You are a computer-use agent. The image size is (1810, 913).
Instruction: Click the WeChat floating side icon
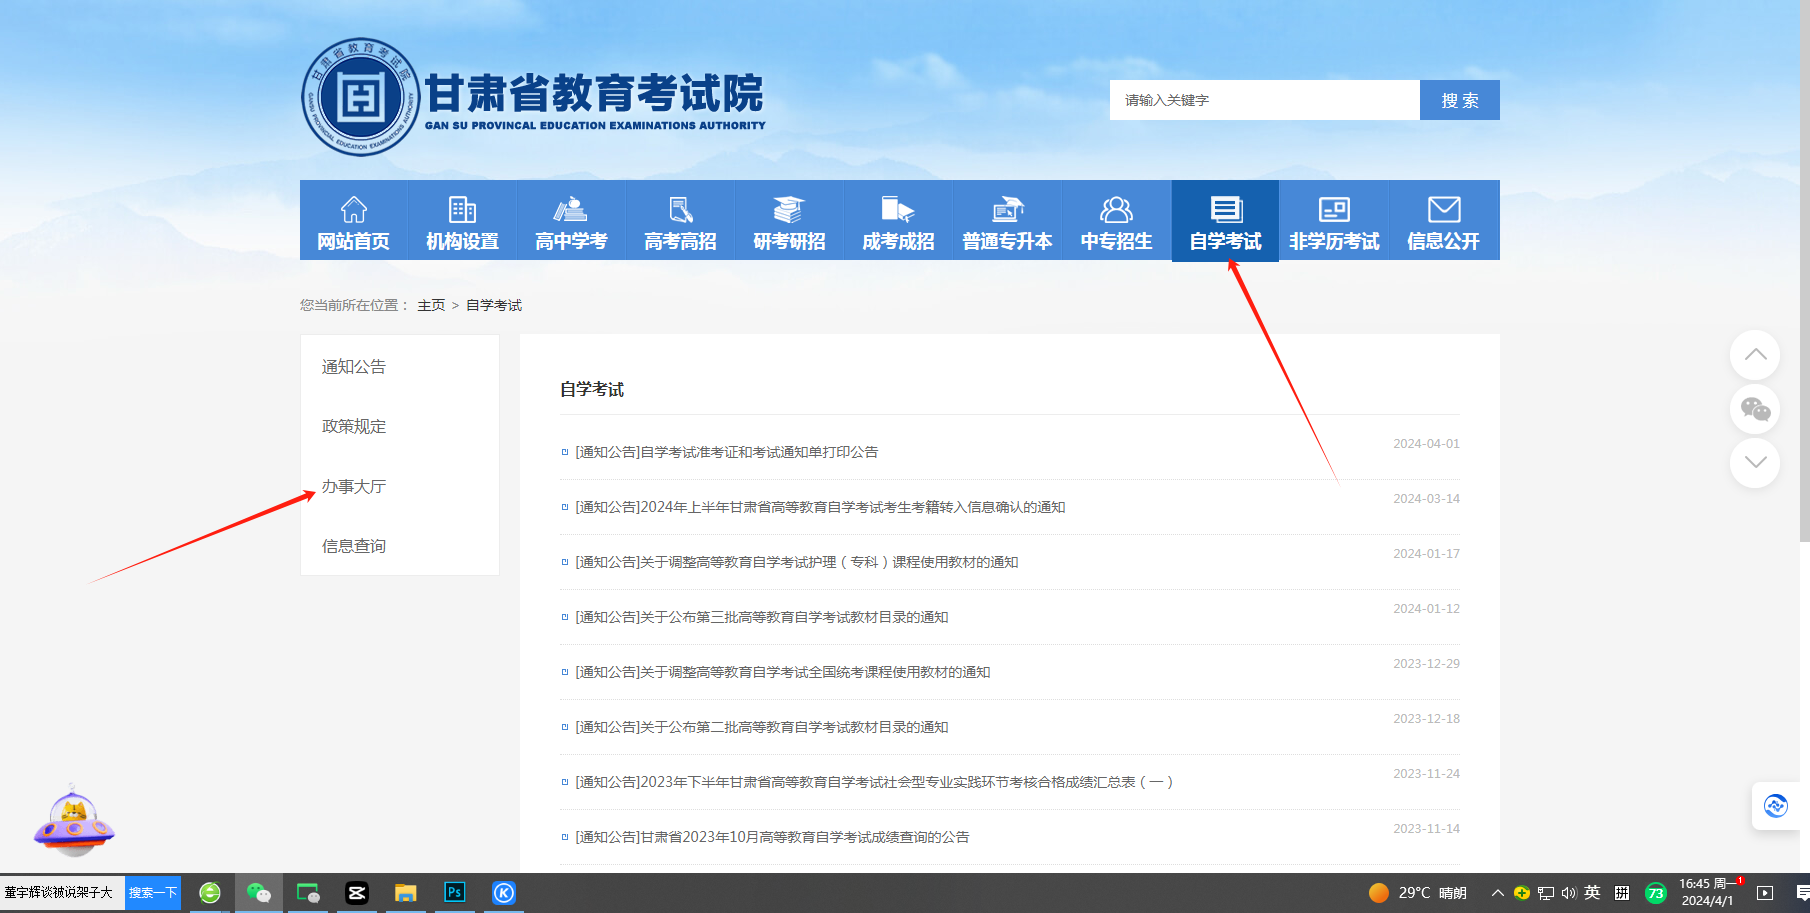pos(1755,409)
